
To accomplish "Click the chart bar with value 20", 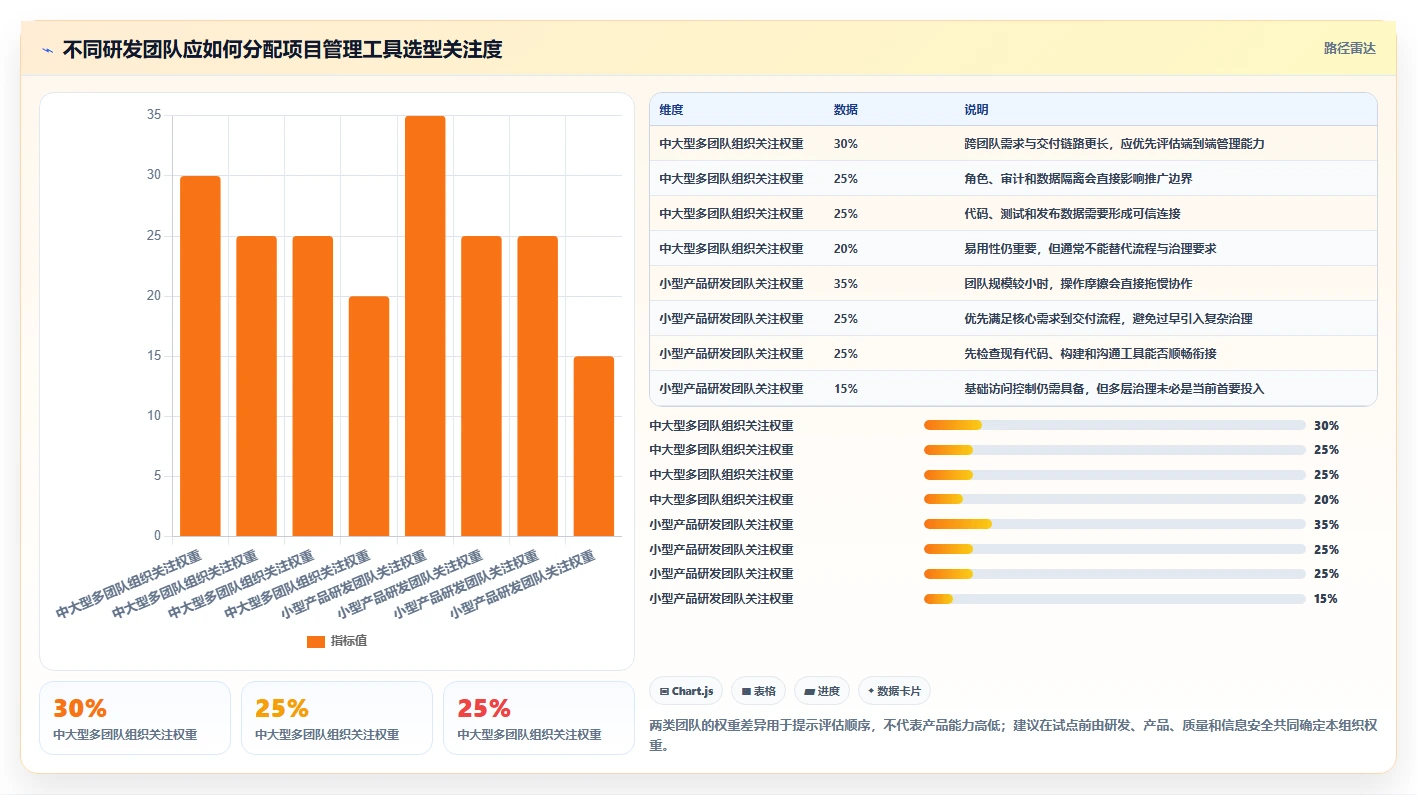I will (369, 416).
